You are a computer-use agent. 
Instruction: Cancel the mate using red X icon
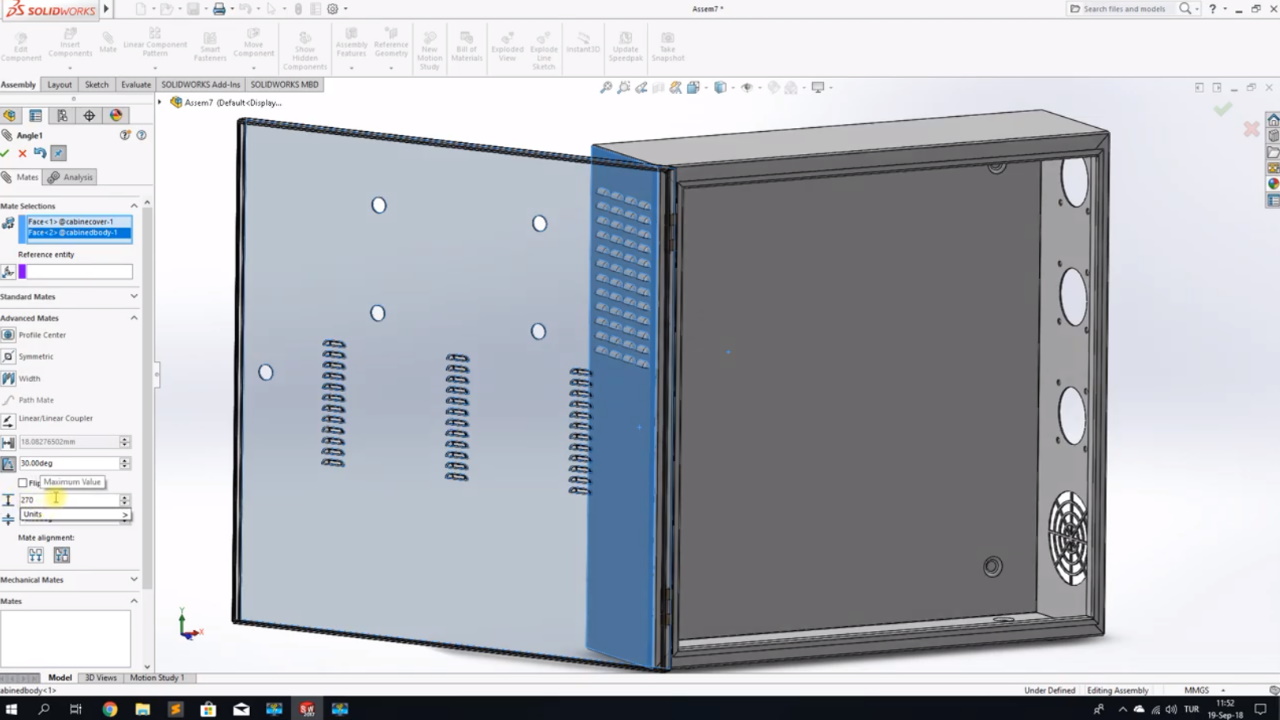click(22, 153)
